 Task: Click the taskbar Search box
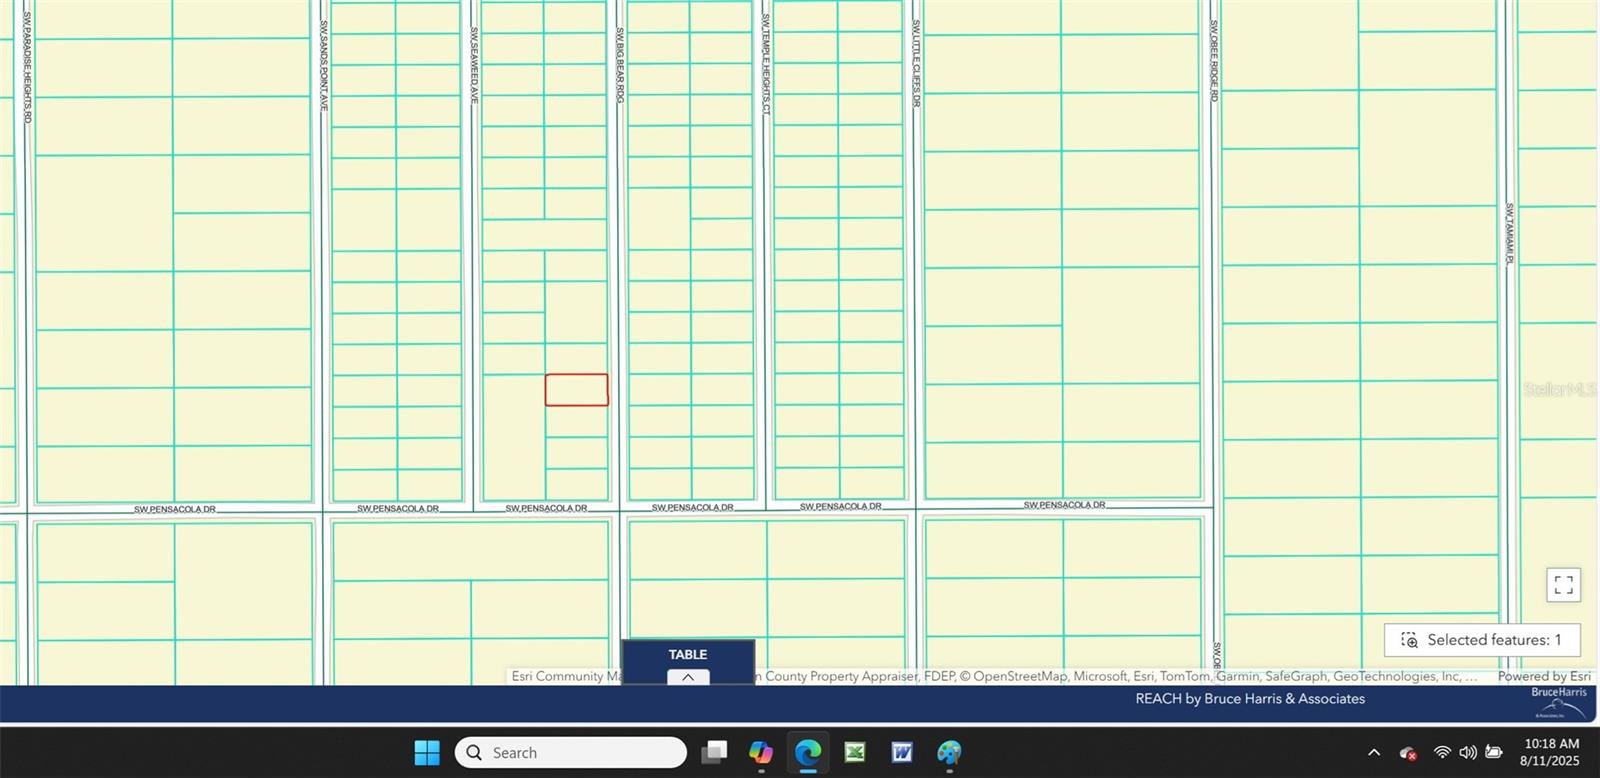pyautogui.click(x=571, y=752)
